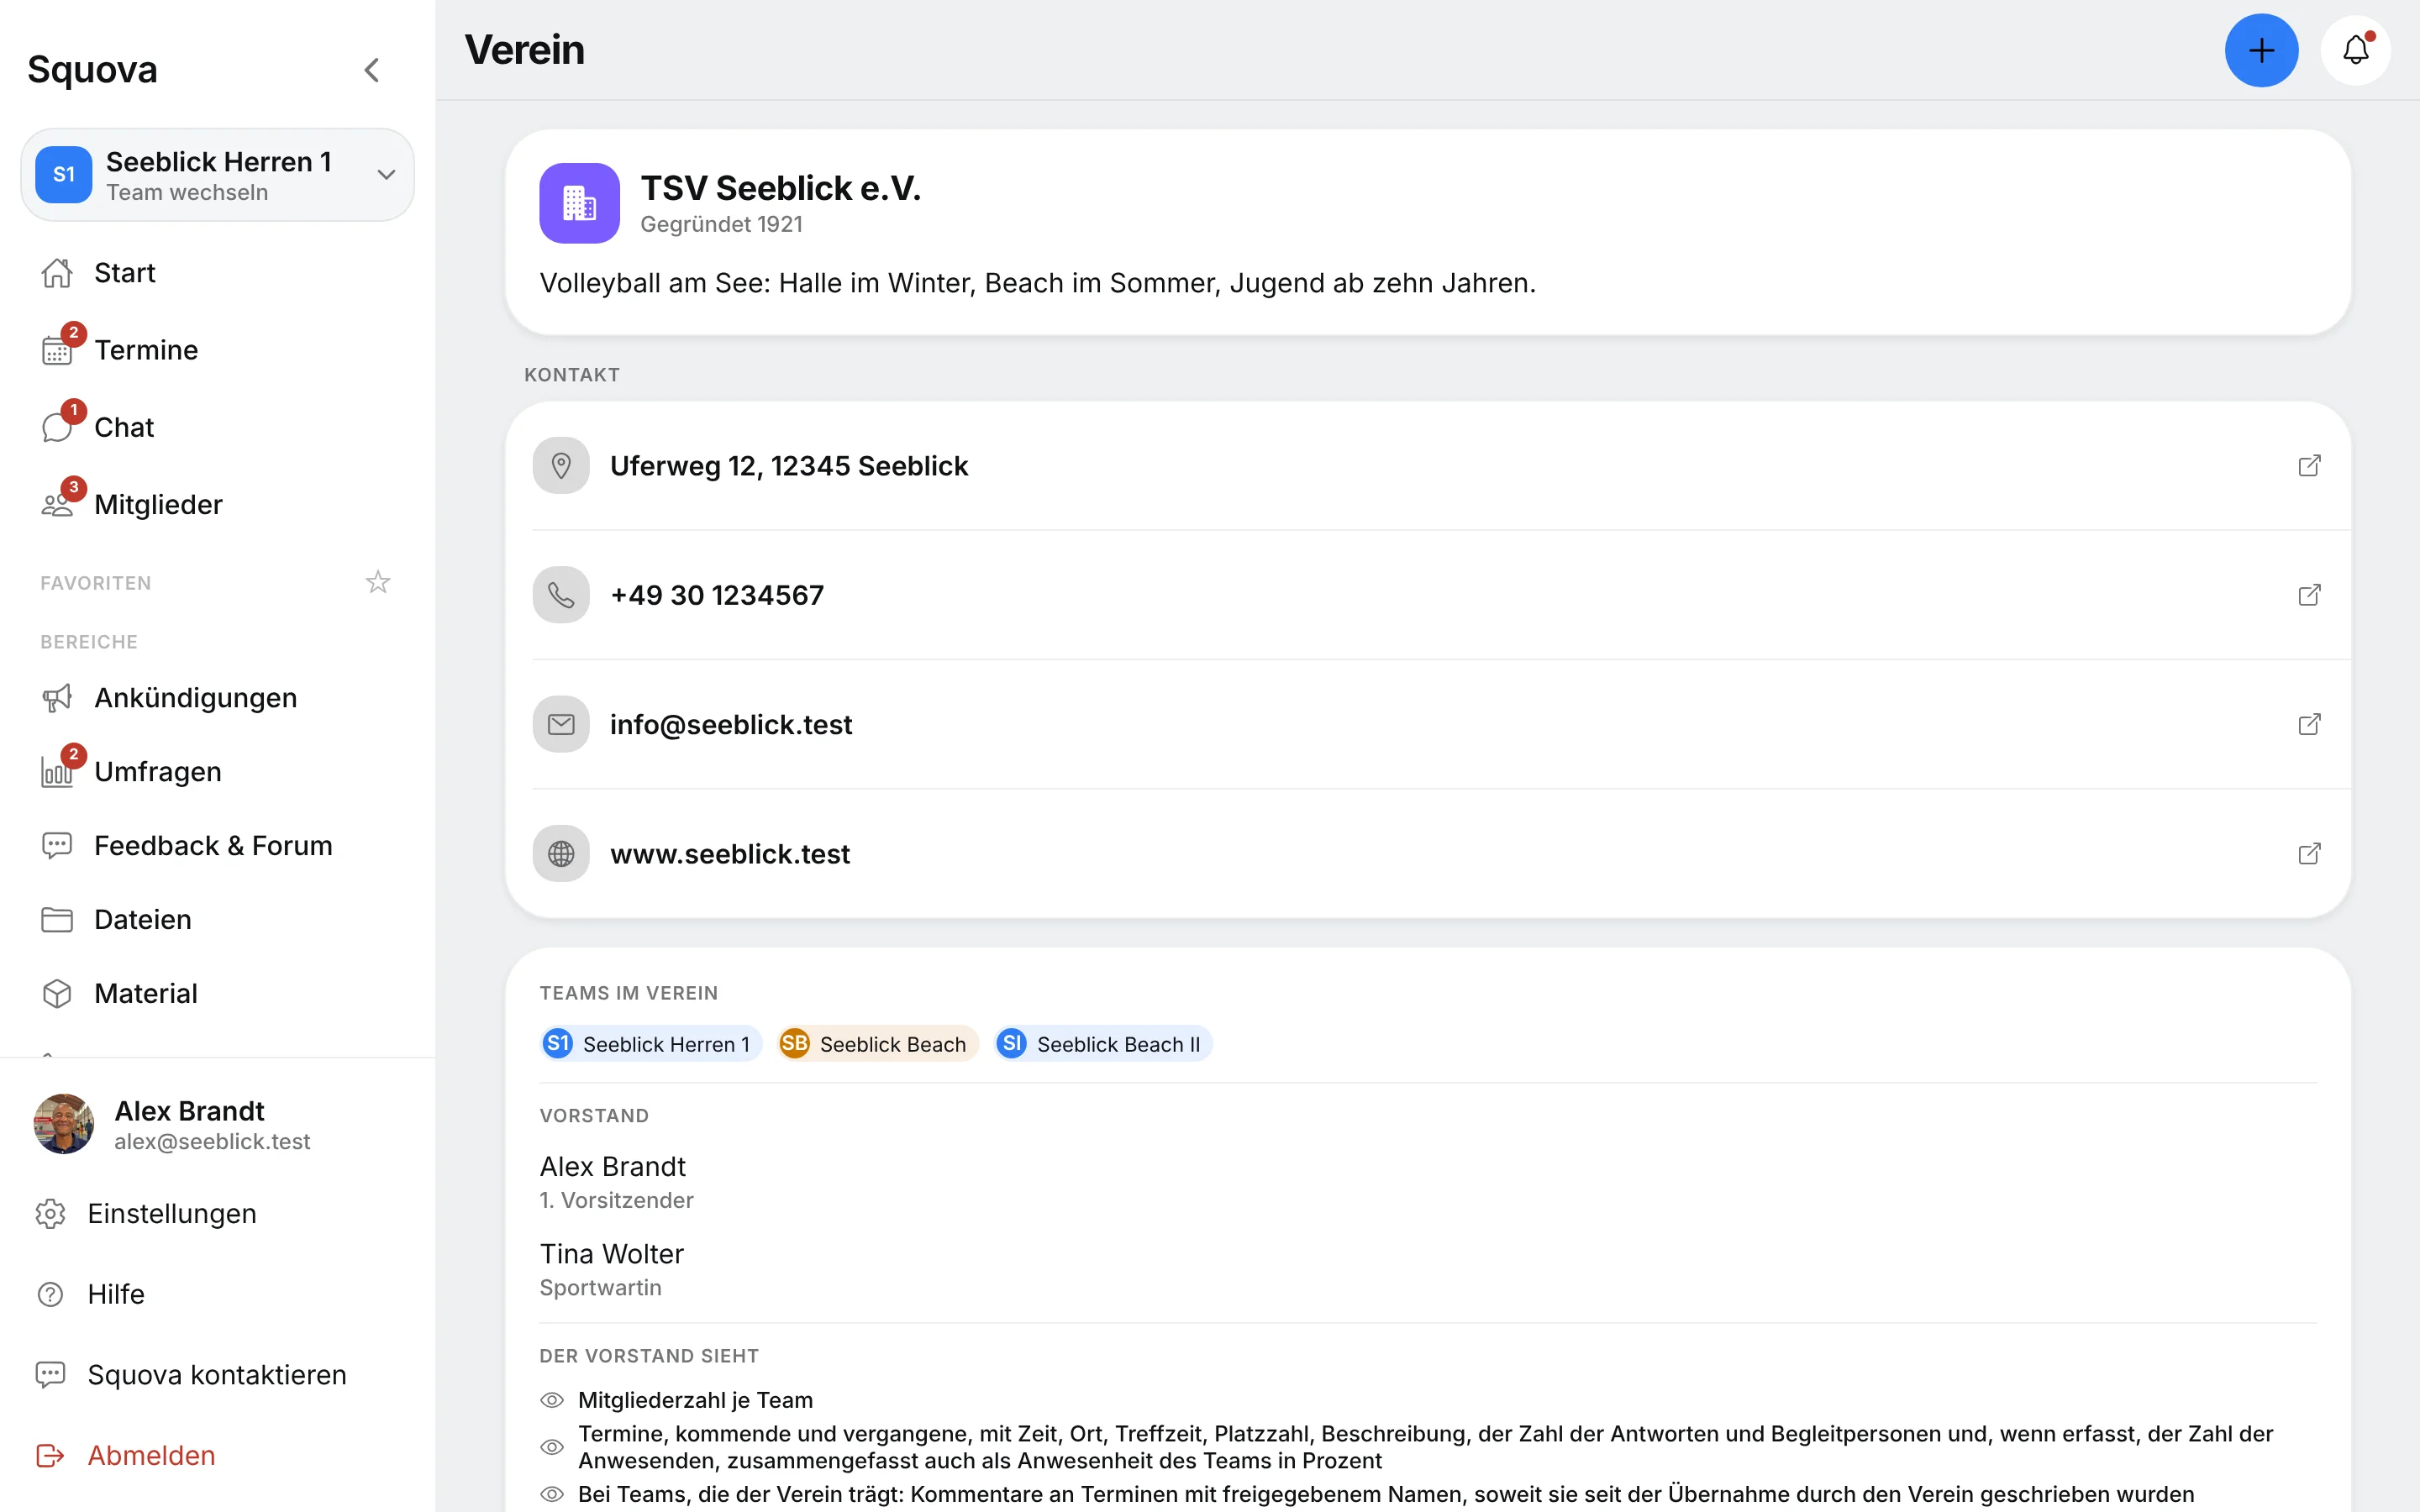
Task: Click the Start house icon
Action: [57, 273]
